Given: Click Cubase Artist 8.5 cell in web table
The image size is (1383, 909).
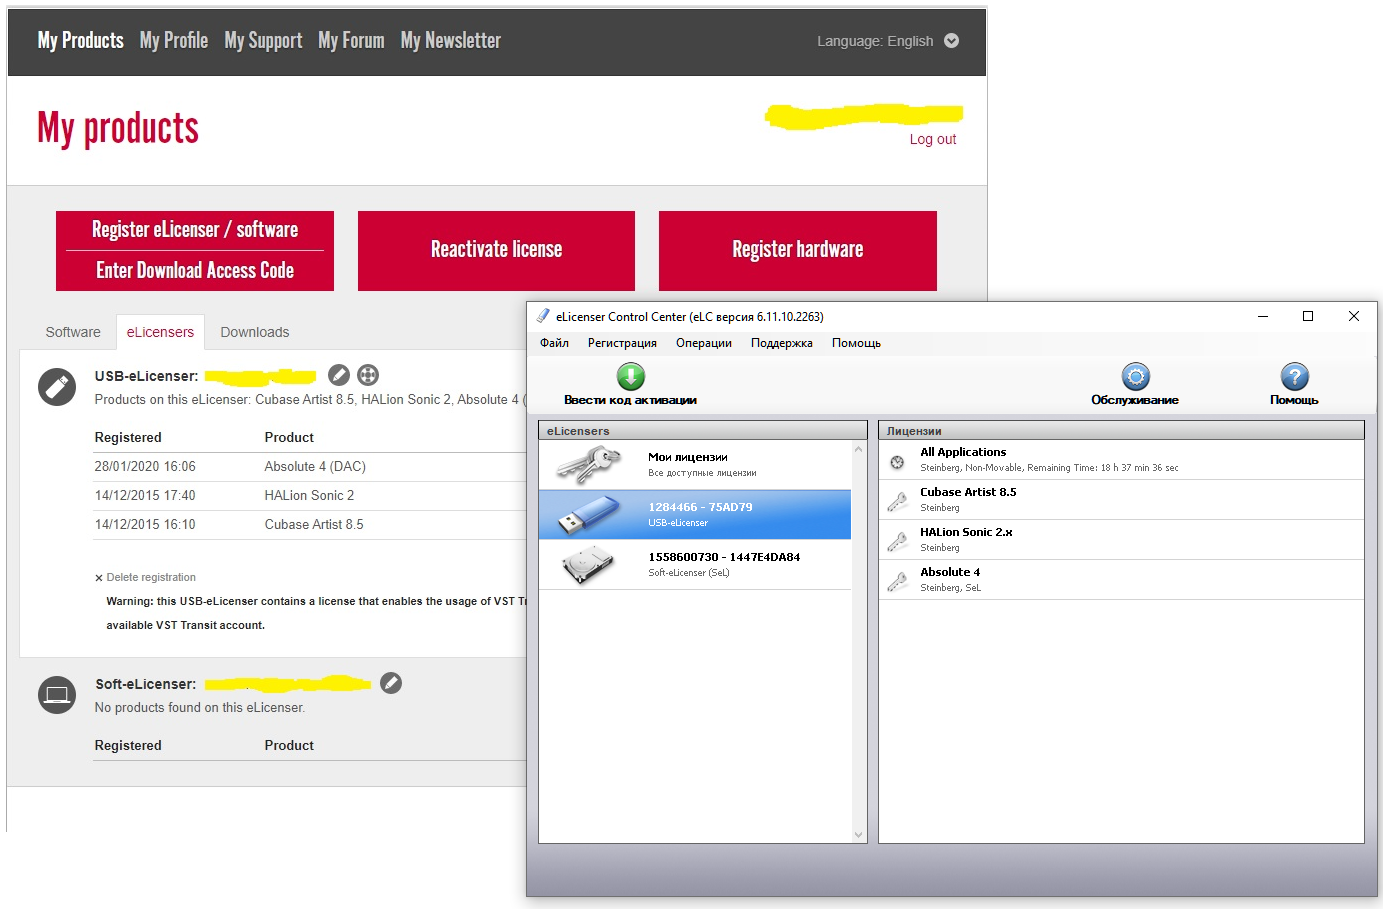Looking at the screenshot, I should coord(314,524).
